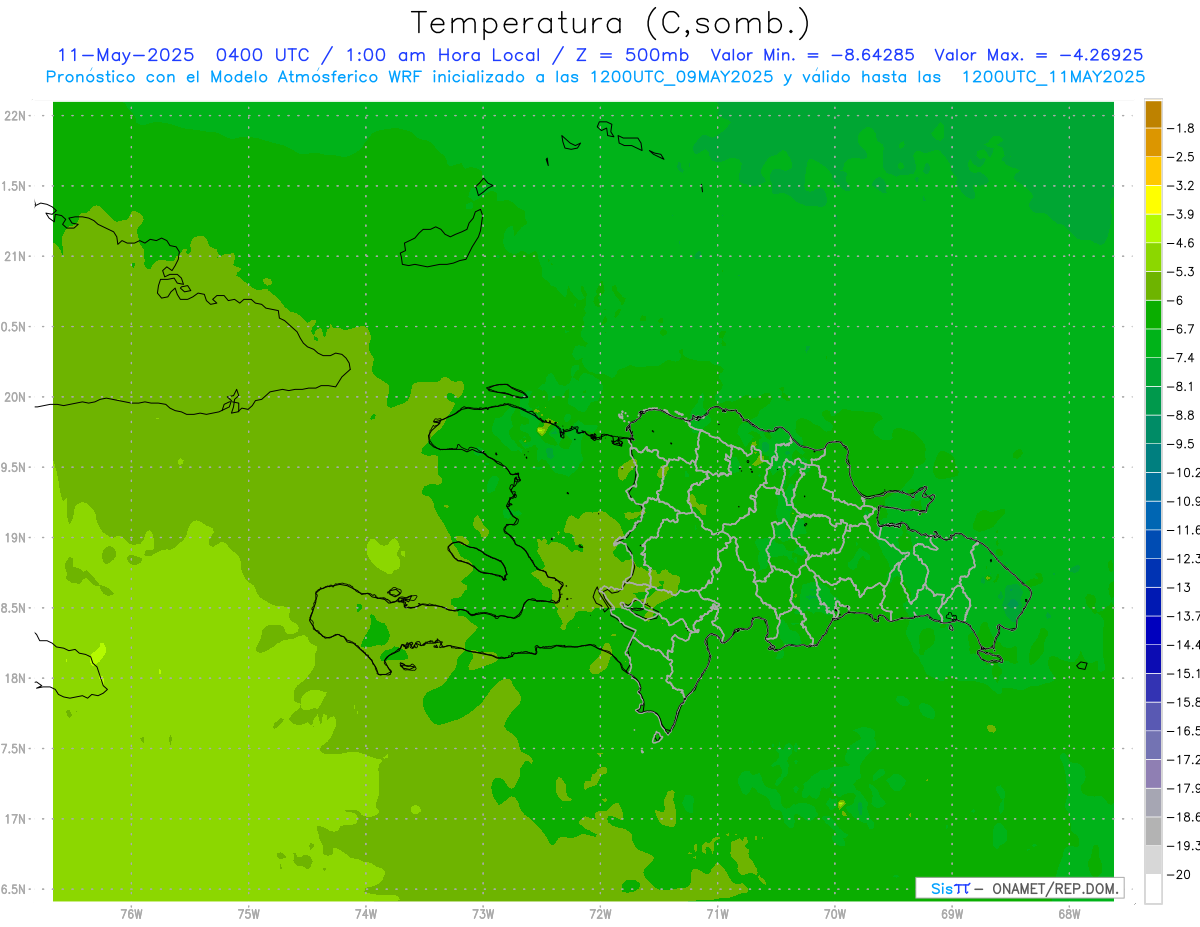Click the '70W' longitude axis label
Image resolution: width=1200 pixels, height=927 pixels.
coord(835,913)
